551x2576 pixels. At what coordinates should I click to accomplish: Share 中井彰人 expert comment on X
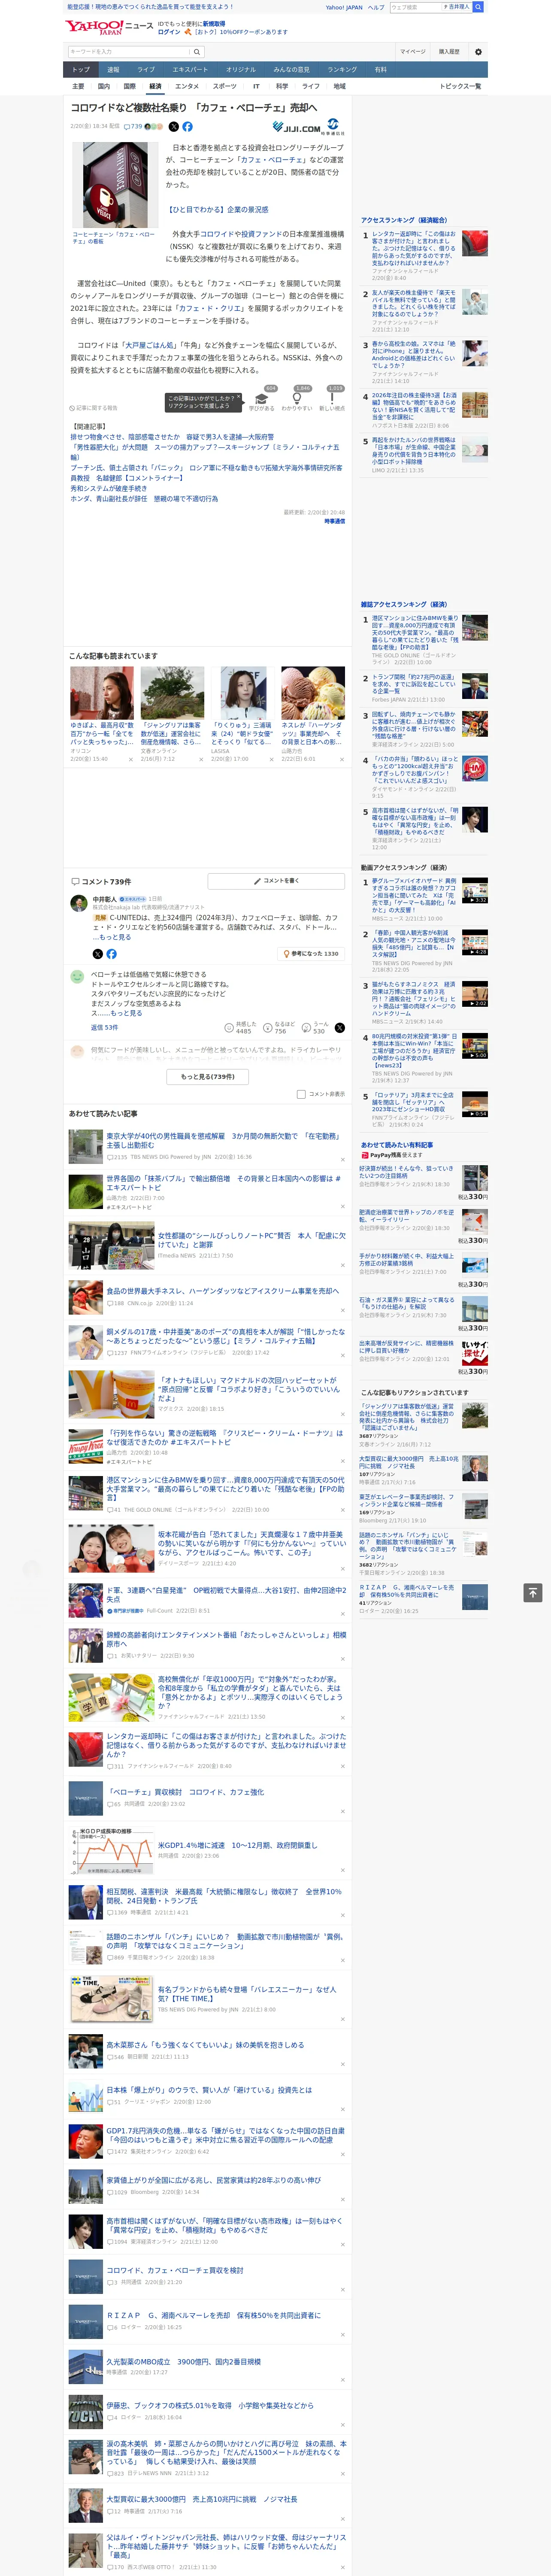coord(98,954)
